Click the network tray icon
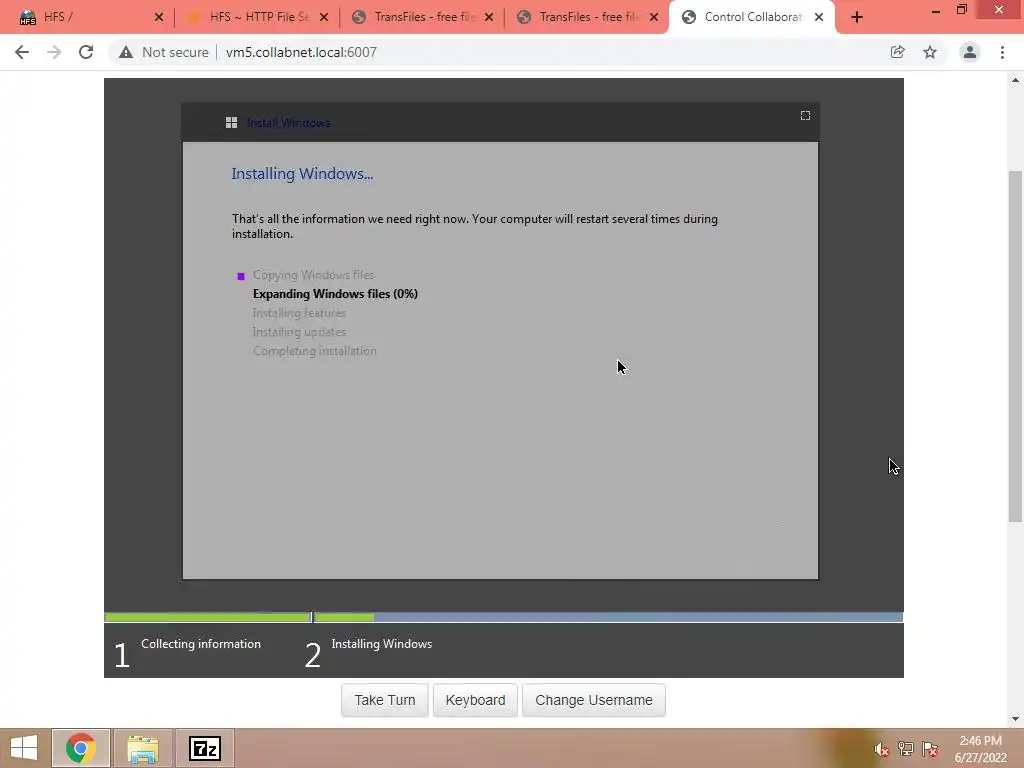 tap(906, 749)
